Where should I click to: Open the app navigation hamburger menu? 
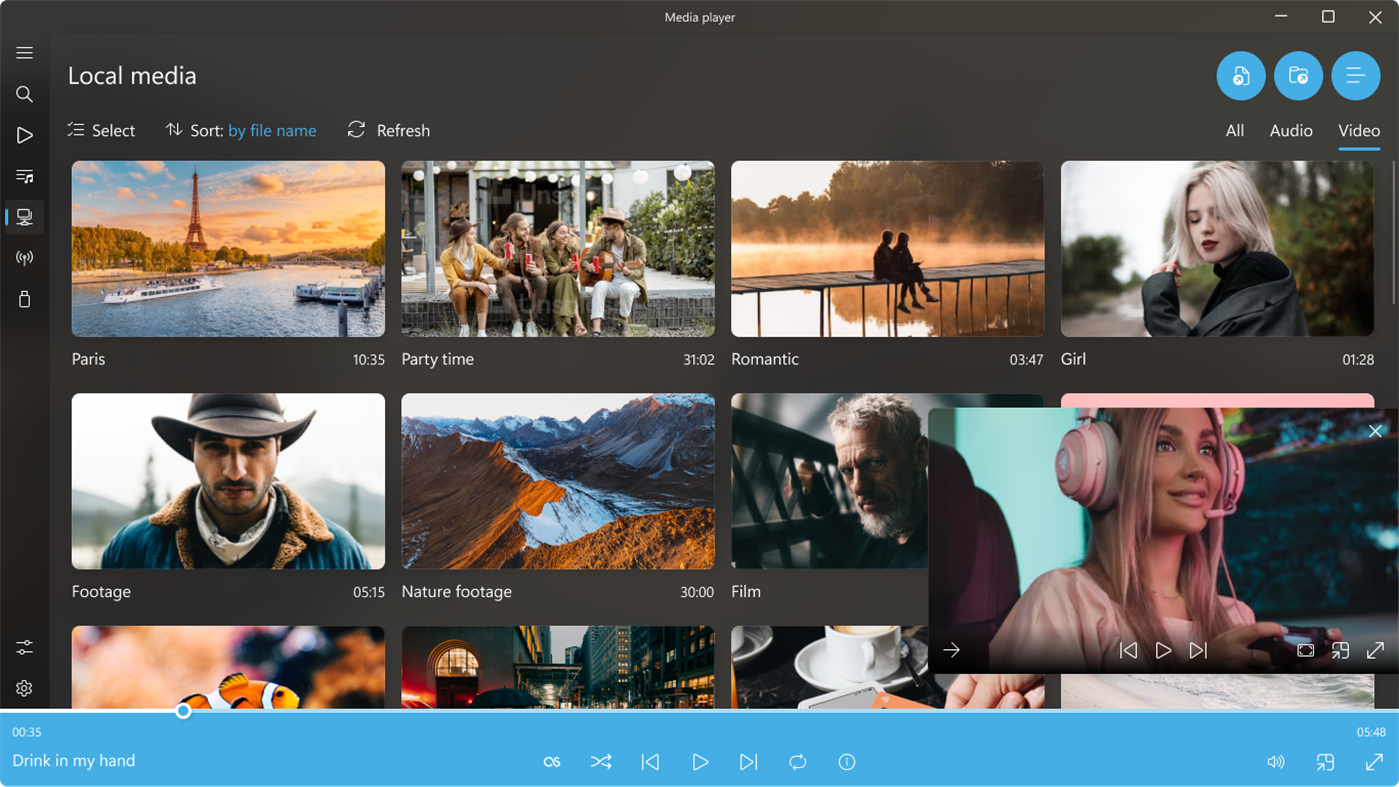(x=24, y=52)
